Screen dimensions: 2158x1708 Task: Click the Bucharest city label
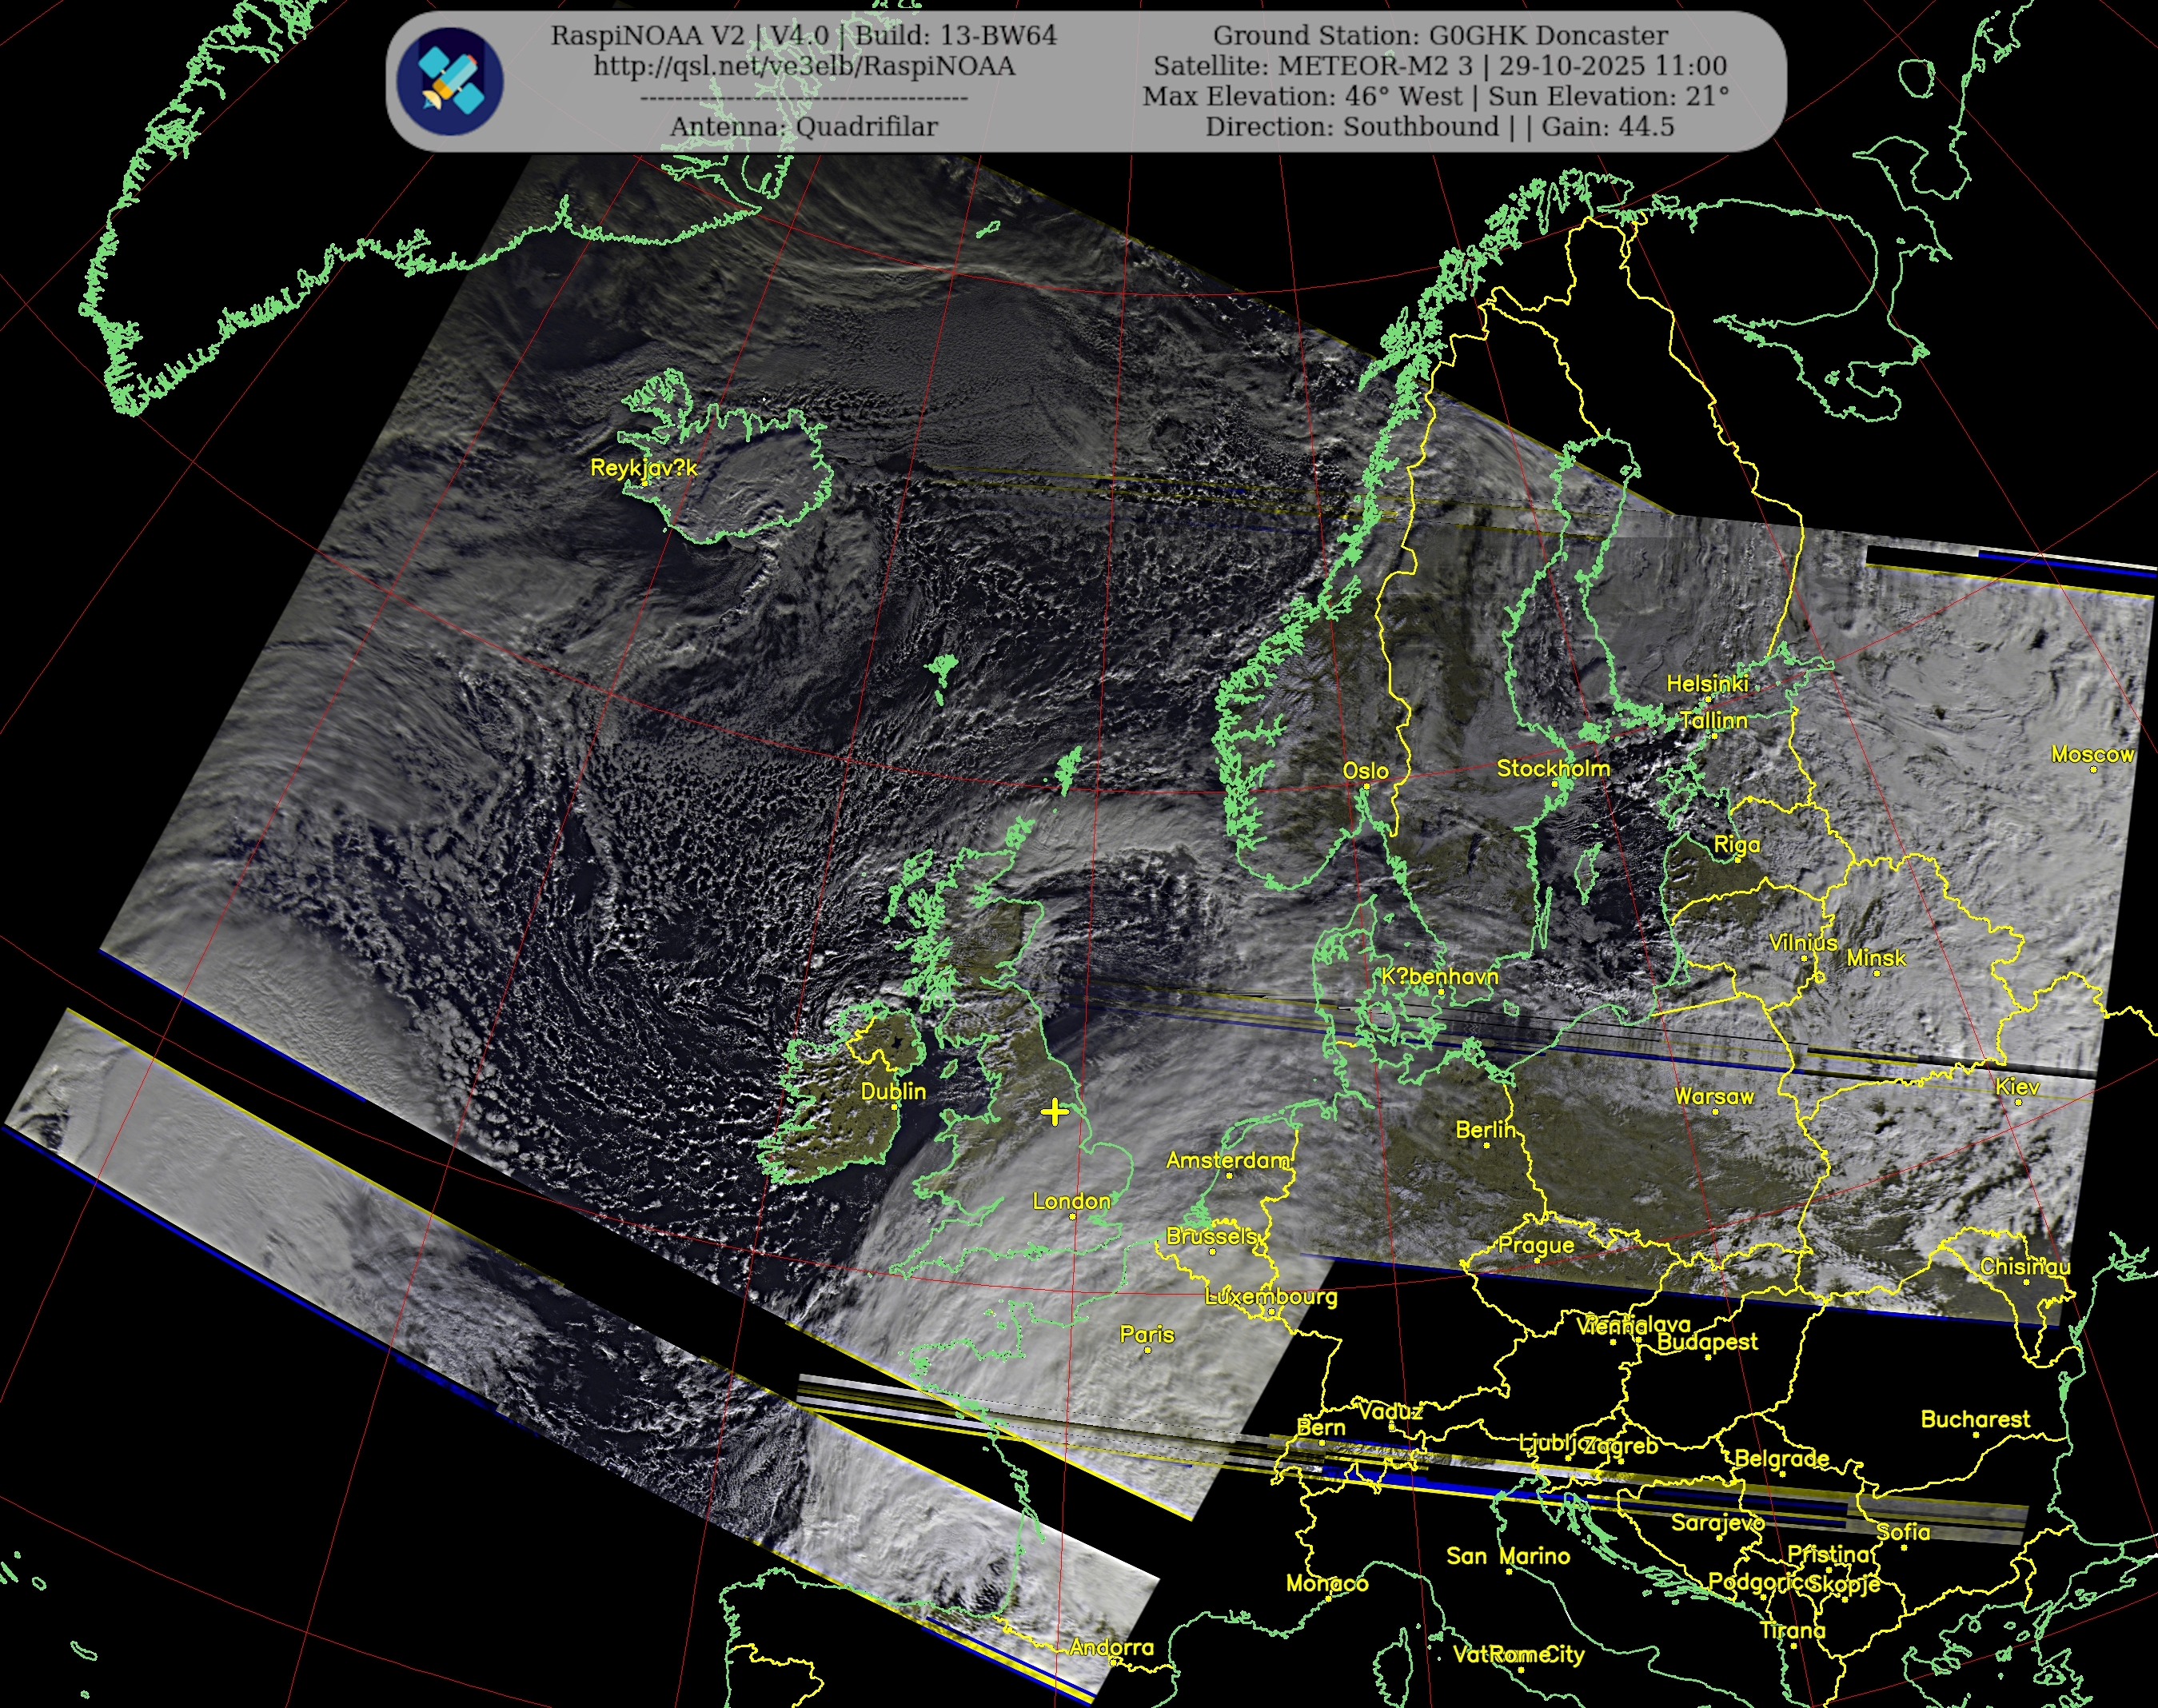1975,1419
